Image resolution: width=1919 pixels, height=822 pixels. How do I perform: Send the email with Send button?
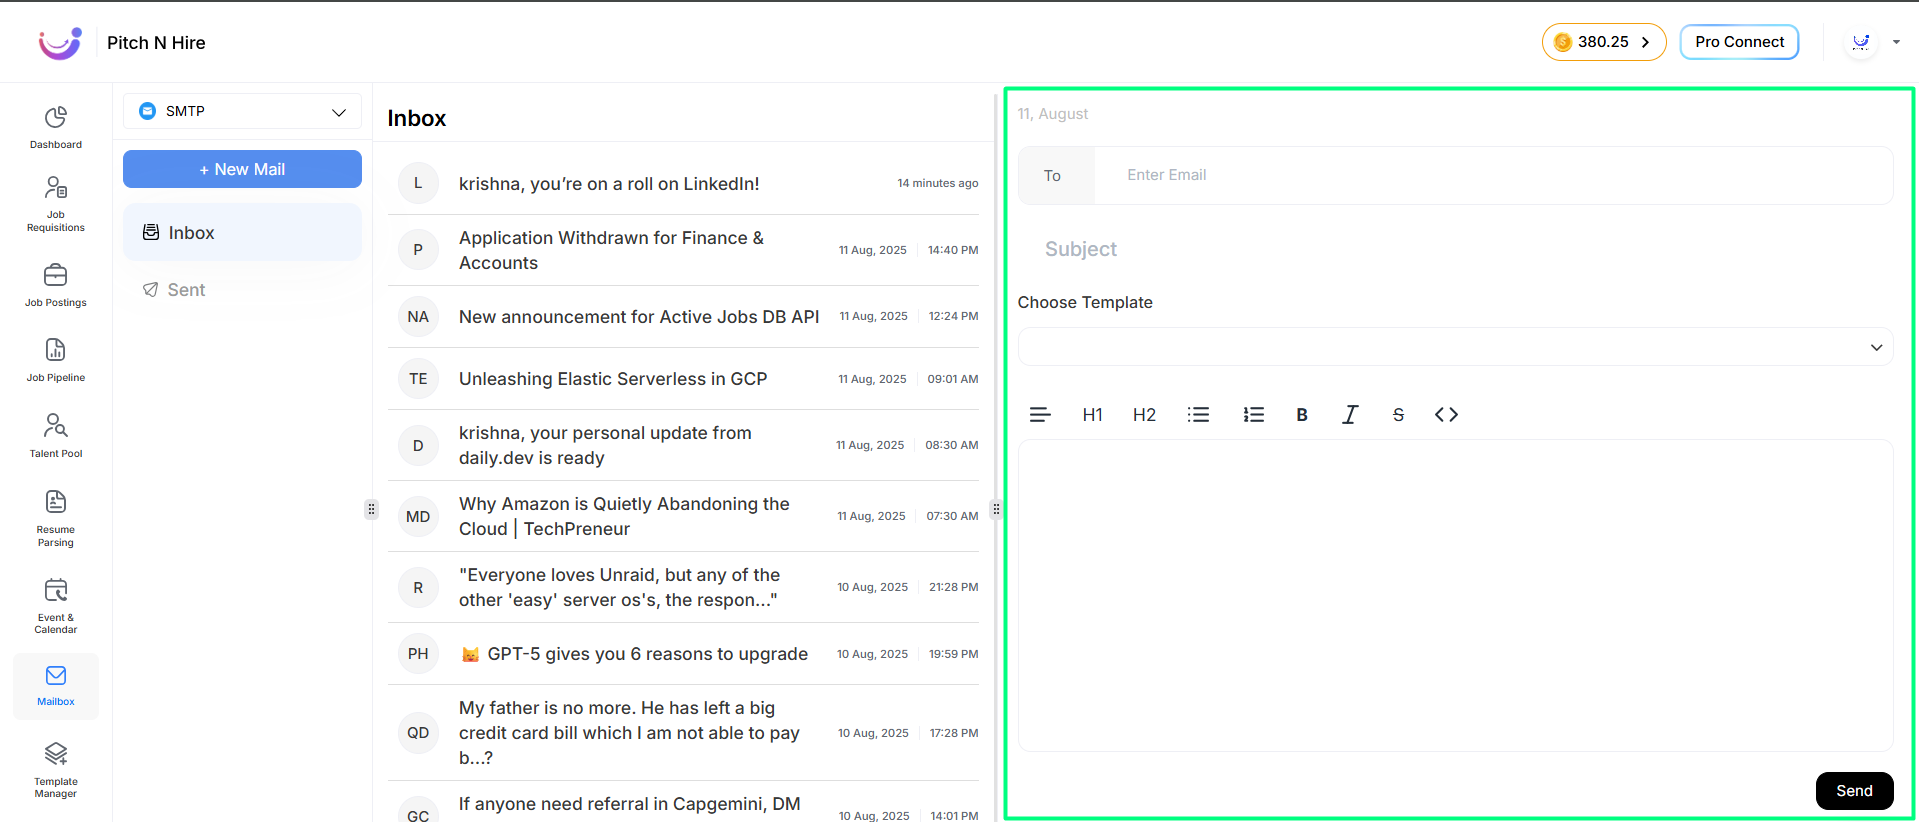tap(1854, 791)
